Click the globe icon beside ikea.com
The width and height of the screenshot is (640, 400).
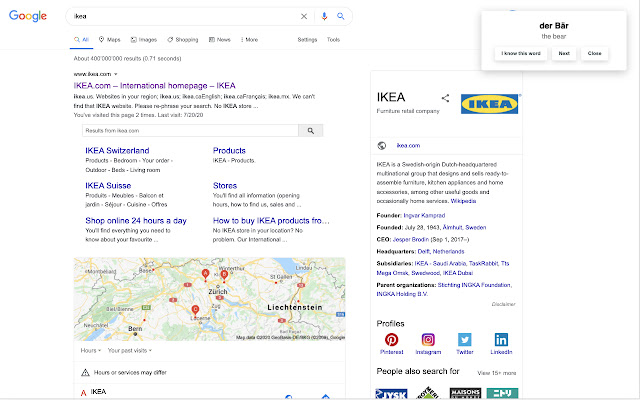tap(382, 145)
